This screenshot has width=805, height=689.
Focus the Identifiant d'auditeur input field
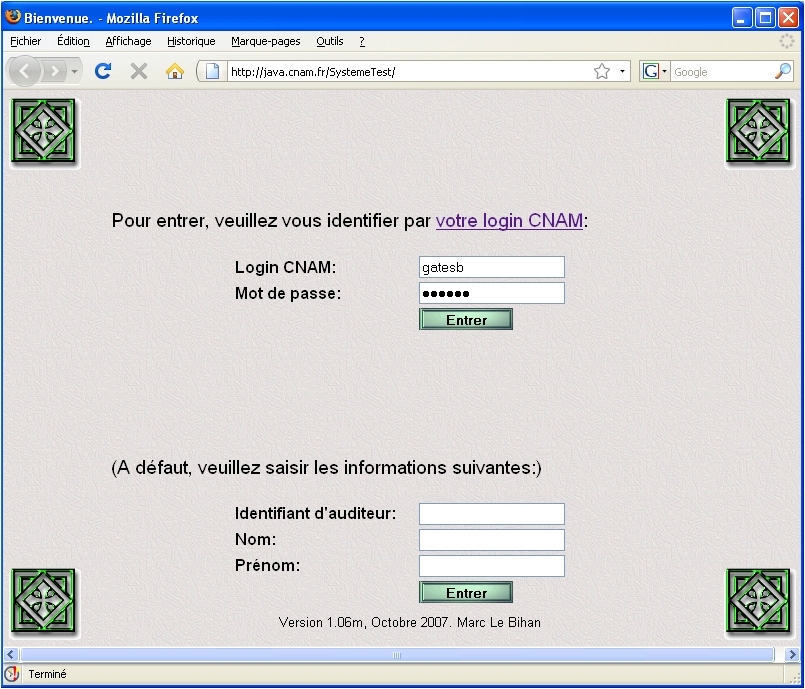(x=491, y=514)
